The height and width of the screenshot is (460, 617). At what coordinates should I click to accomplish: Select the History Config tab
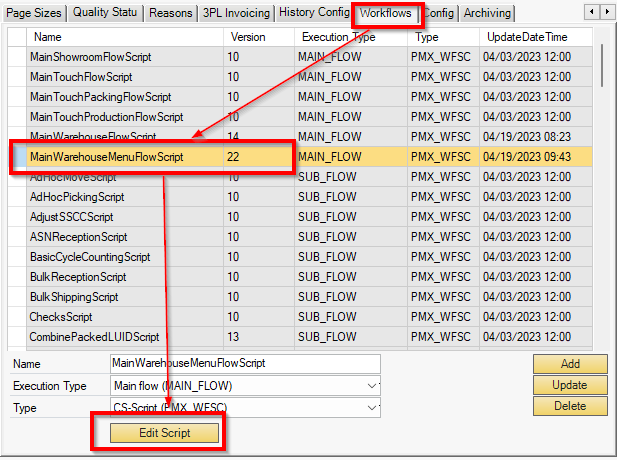(314, 13)
